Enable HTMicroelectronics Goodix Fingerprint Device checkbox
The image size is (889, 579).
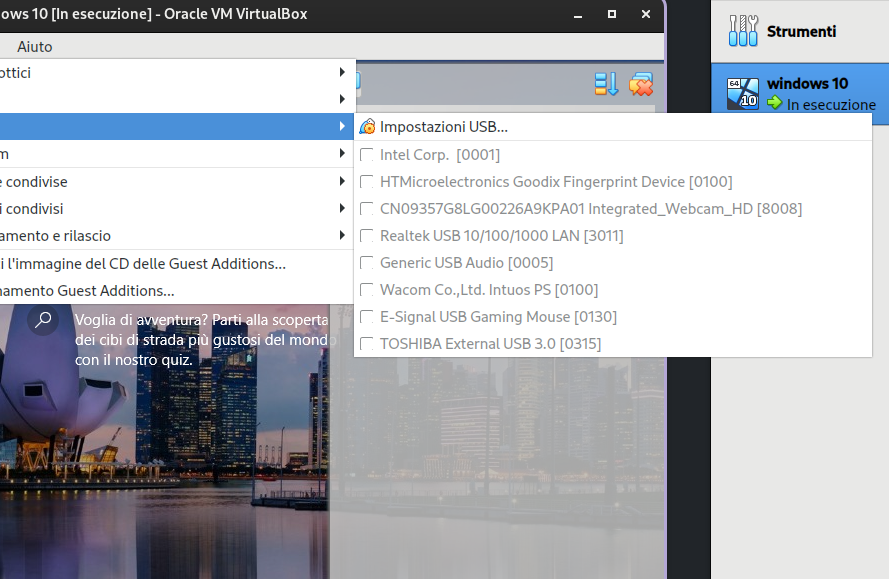[x=367, y=182]
